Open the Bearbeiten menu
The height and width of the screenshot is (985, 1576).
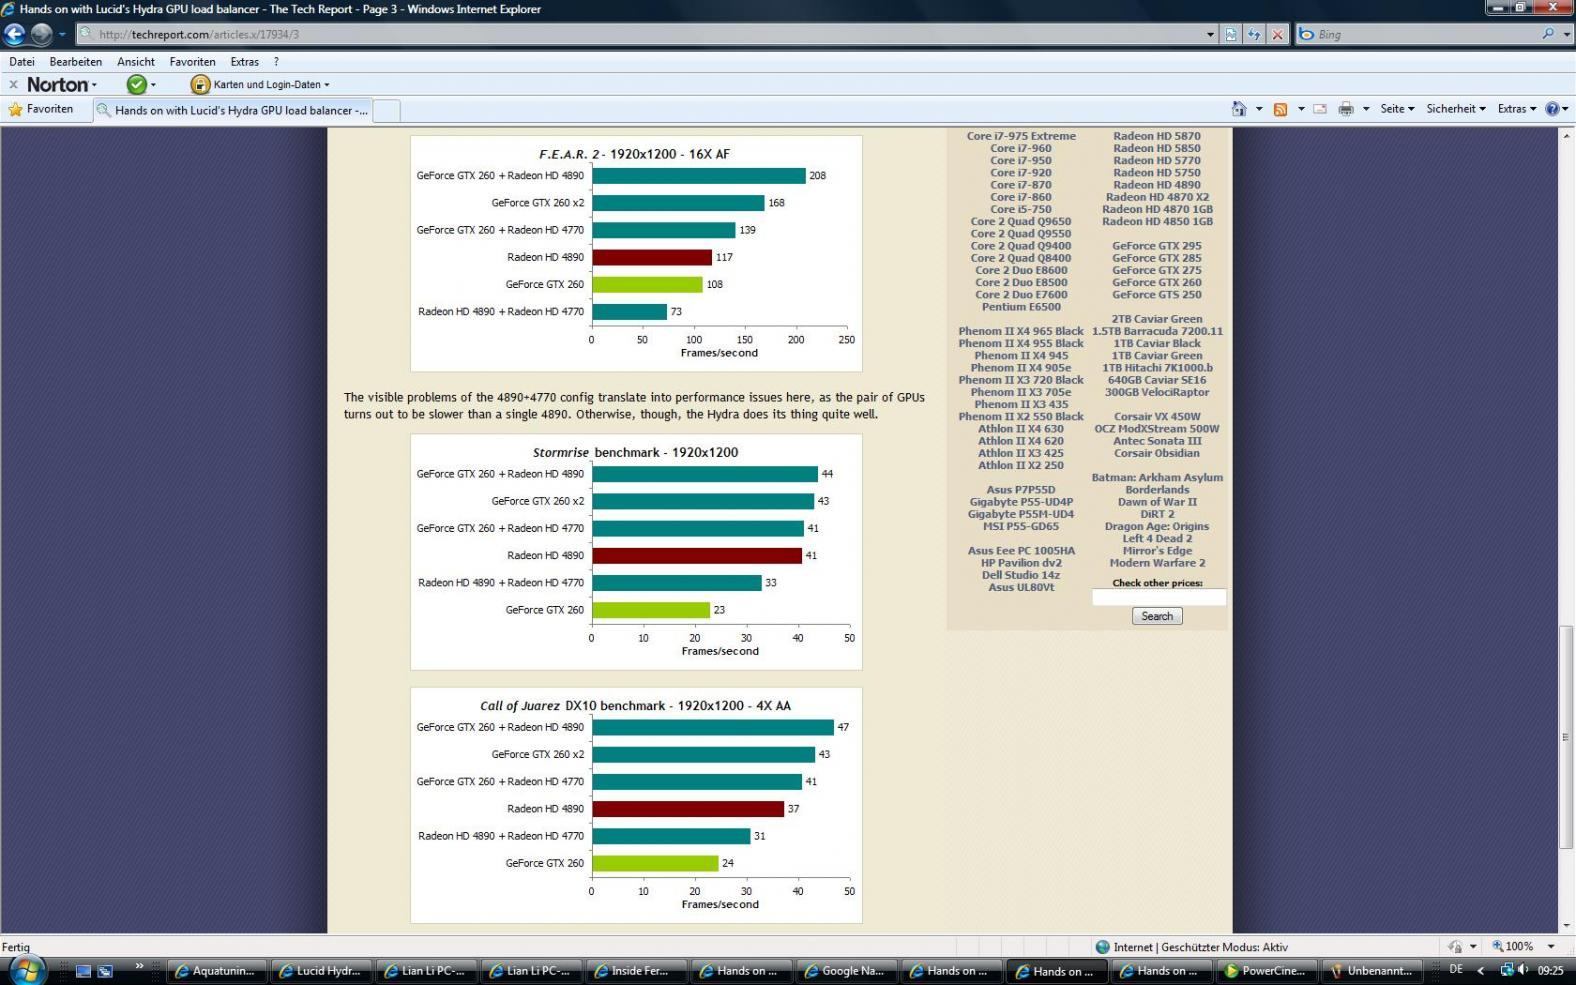pyautogui.click(x=76, y=62)
